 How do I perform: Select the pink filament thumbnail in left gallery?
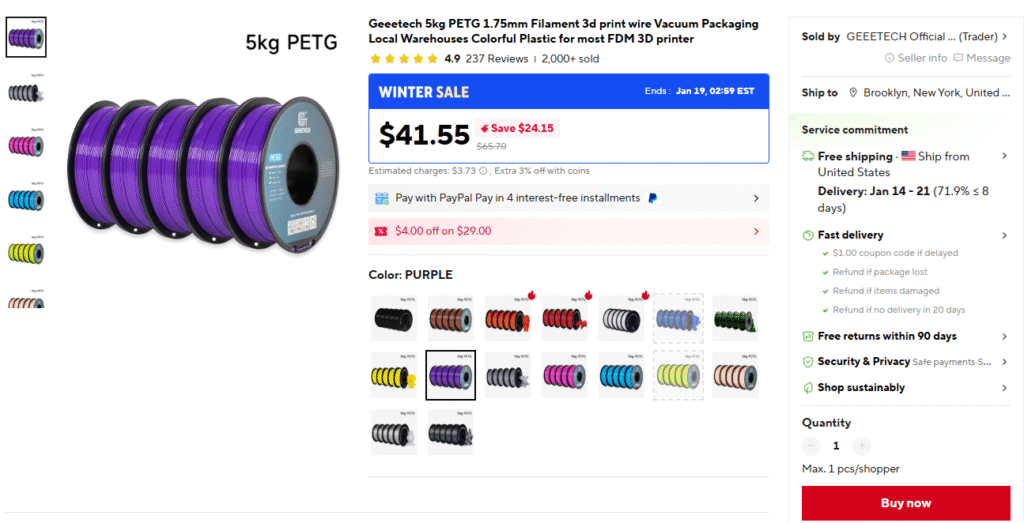click(x=25, y=144)
